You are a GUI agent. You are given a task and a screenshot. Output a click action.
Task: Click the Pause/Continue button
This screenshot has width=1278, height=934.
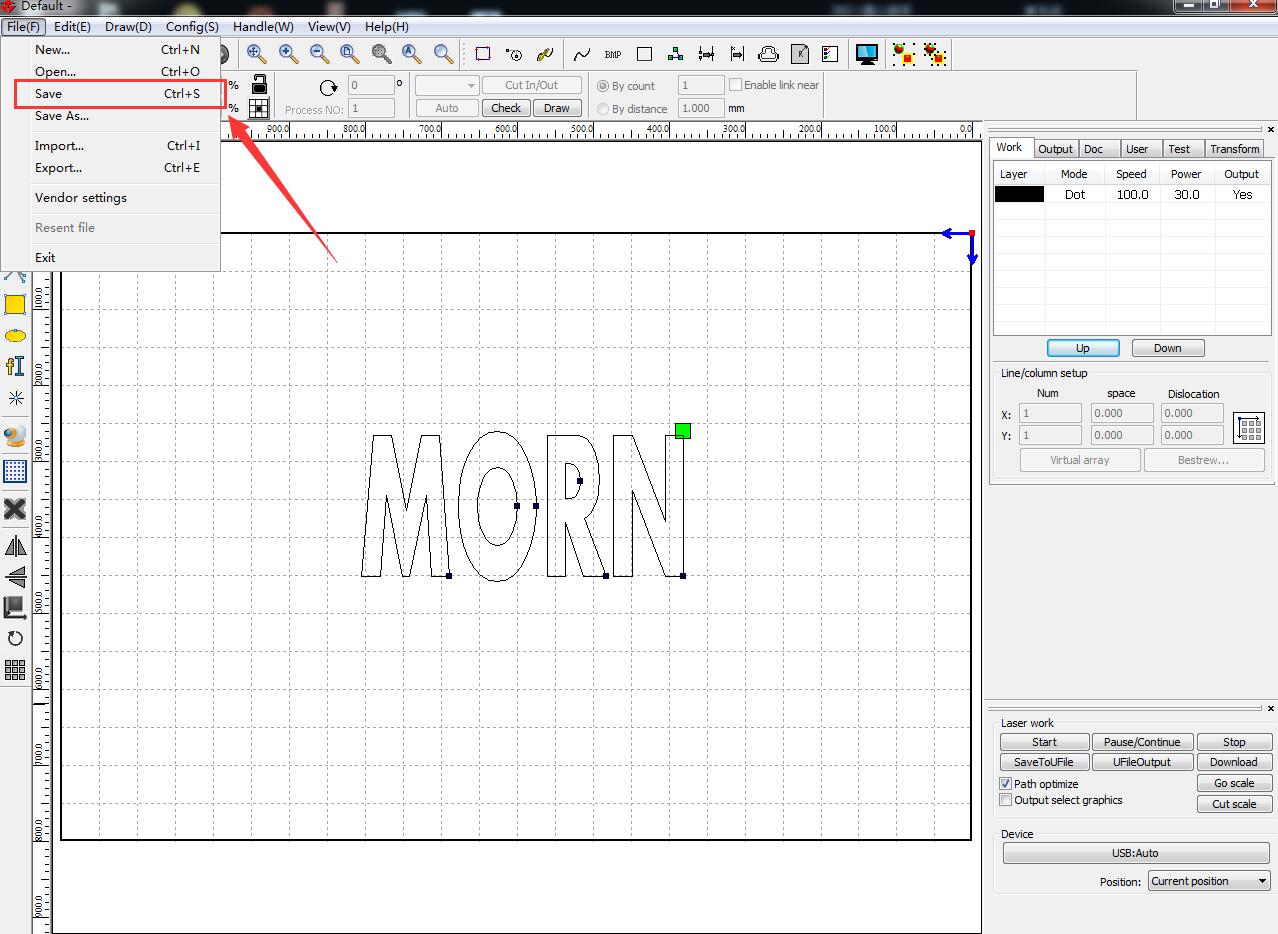[x=1142, y=742]
